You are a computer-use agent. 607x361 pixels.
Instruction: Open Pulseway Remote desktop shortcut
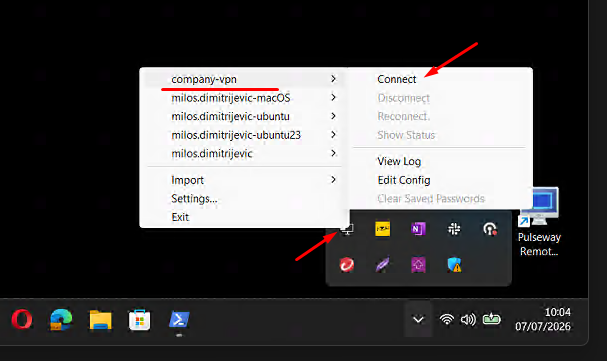(x=539, y=222)
